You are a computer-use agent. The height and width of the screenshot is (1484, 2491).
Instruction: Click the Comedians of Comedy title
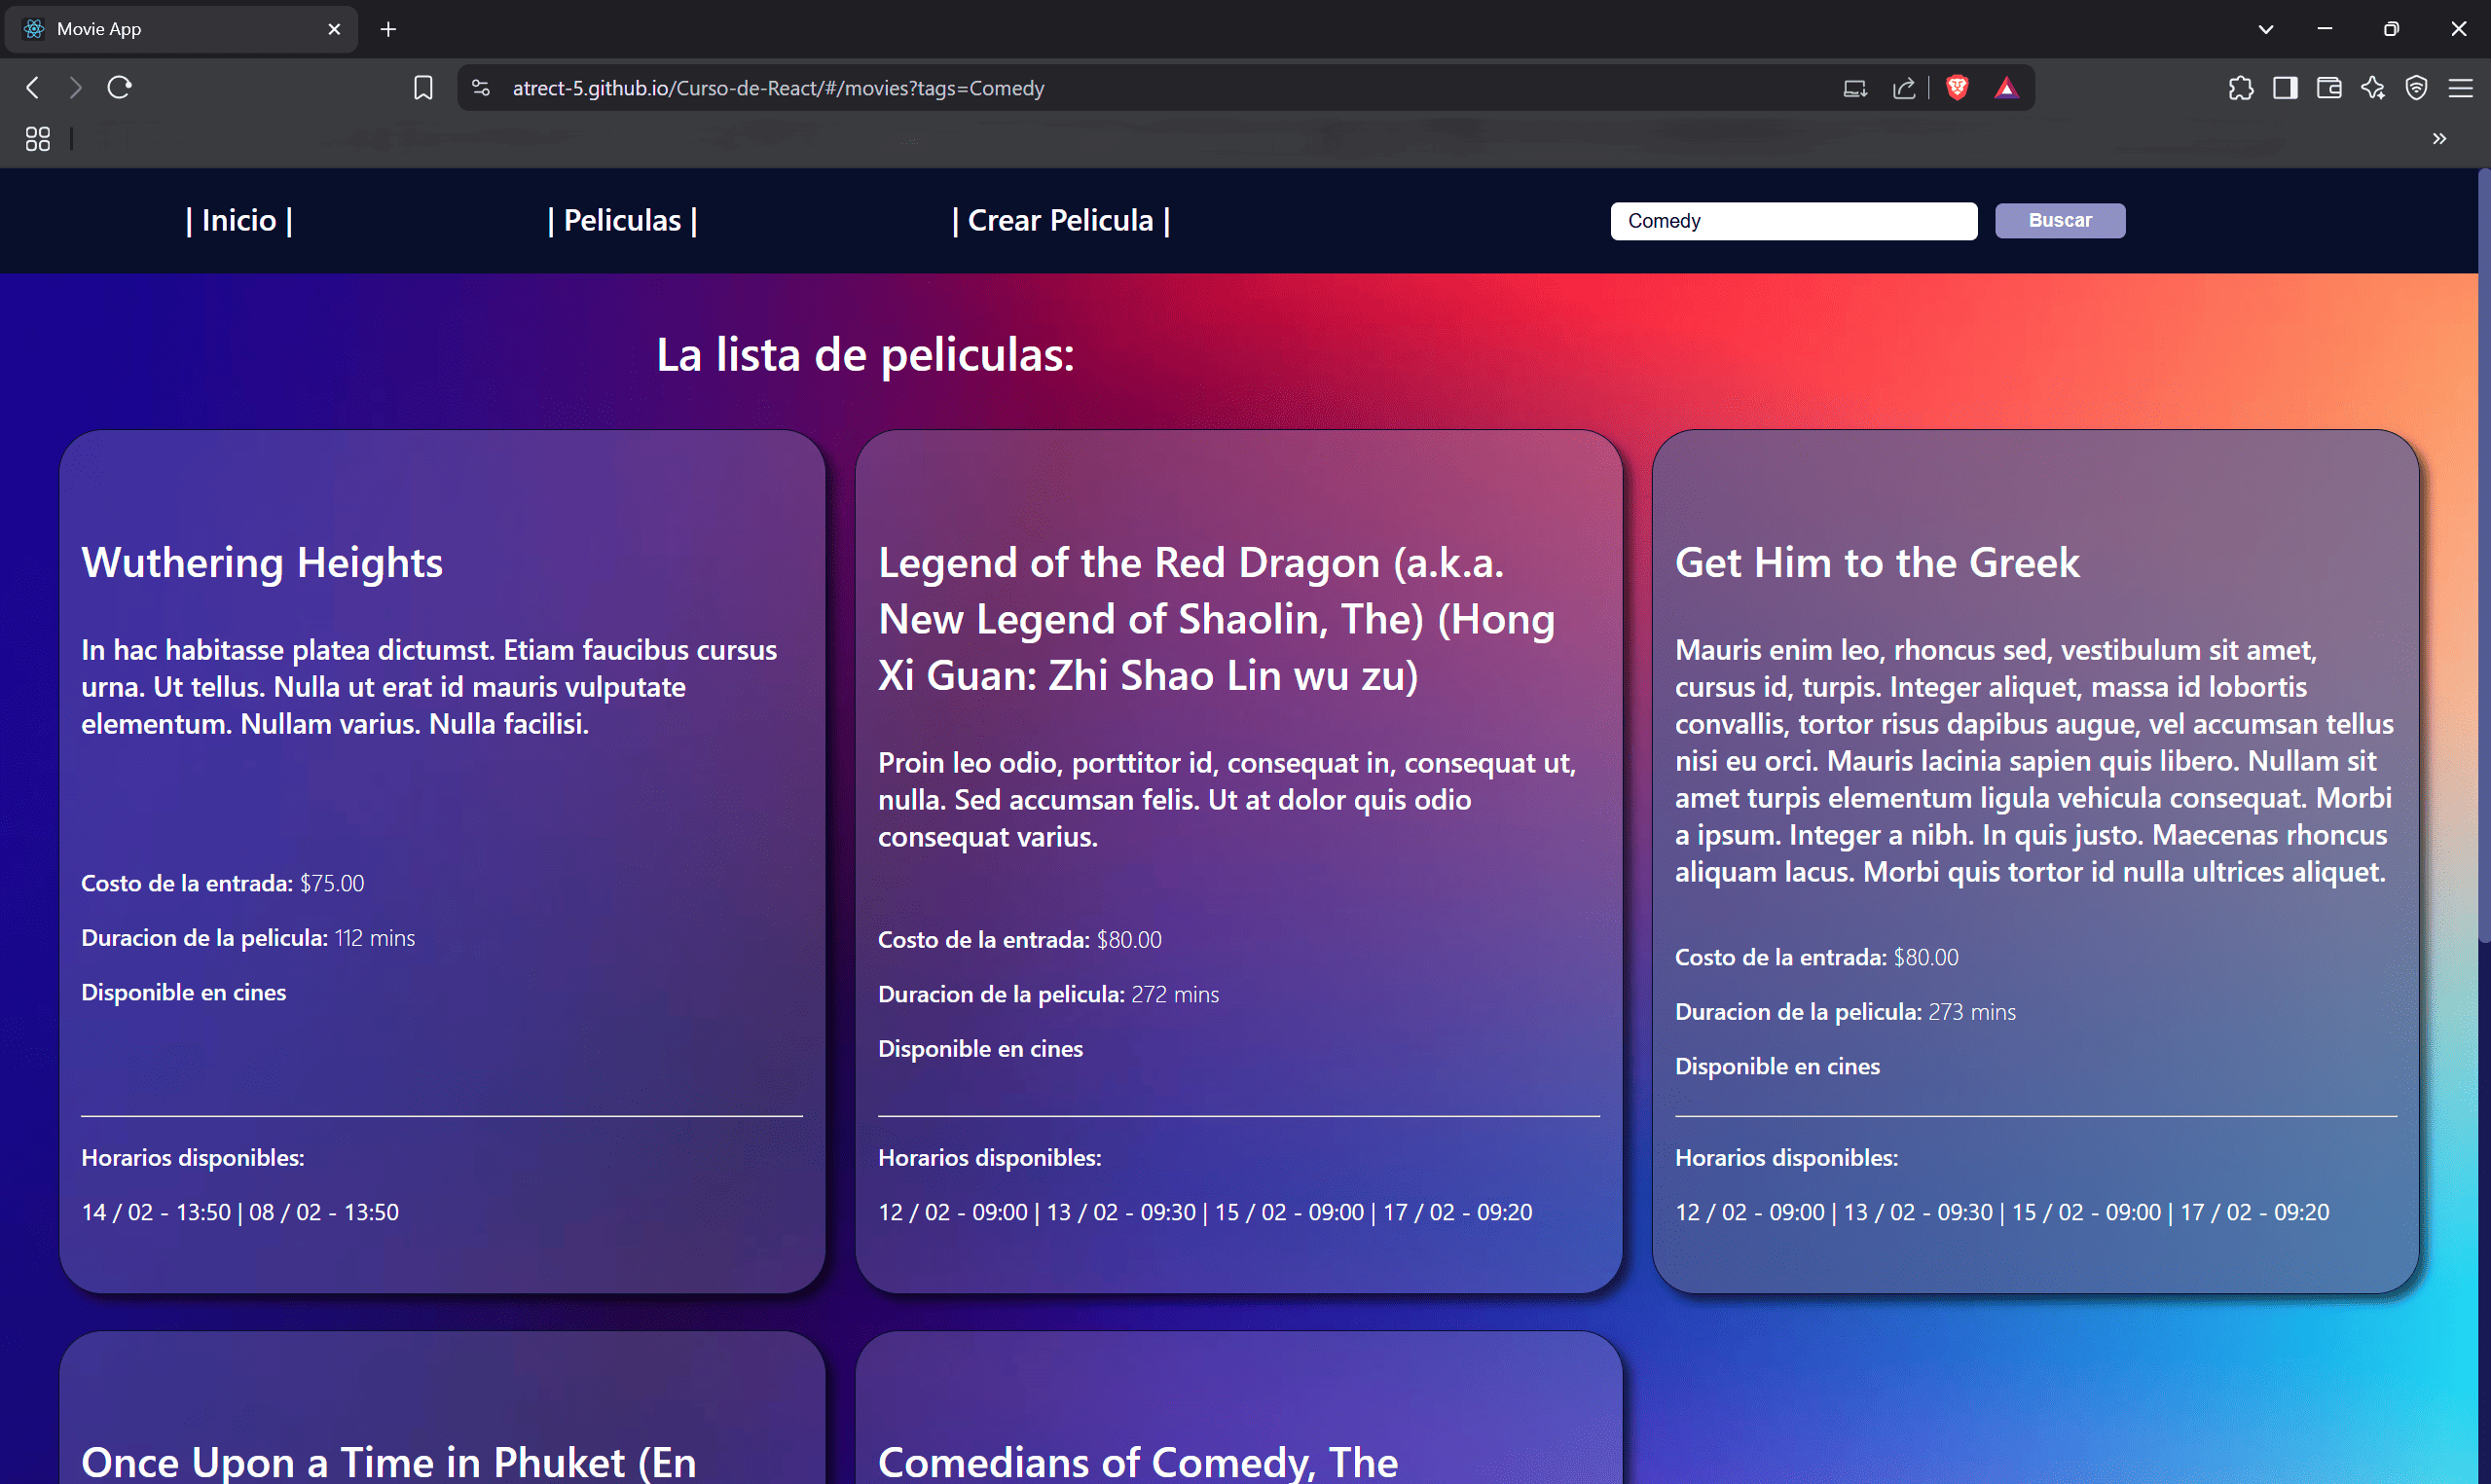(x=1138, y=1462)
